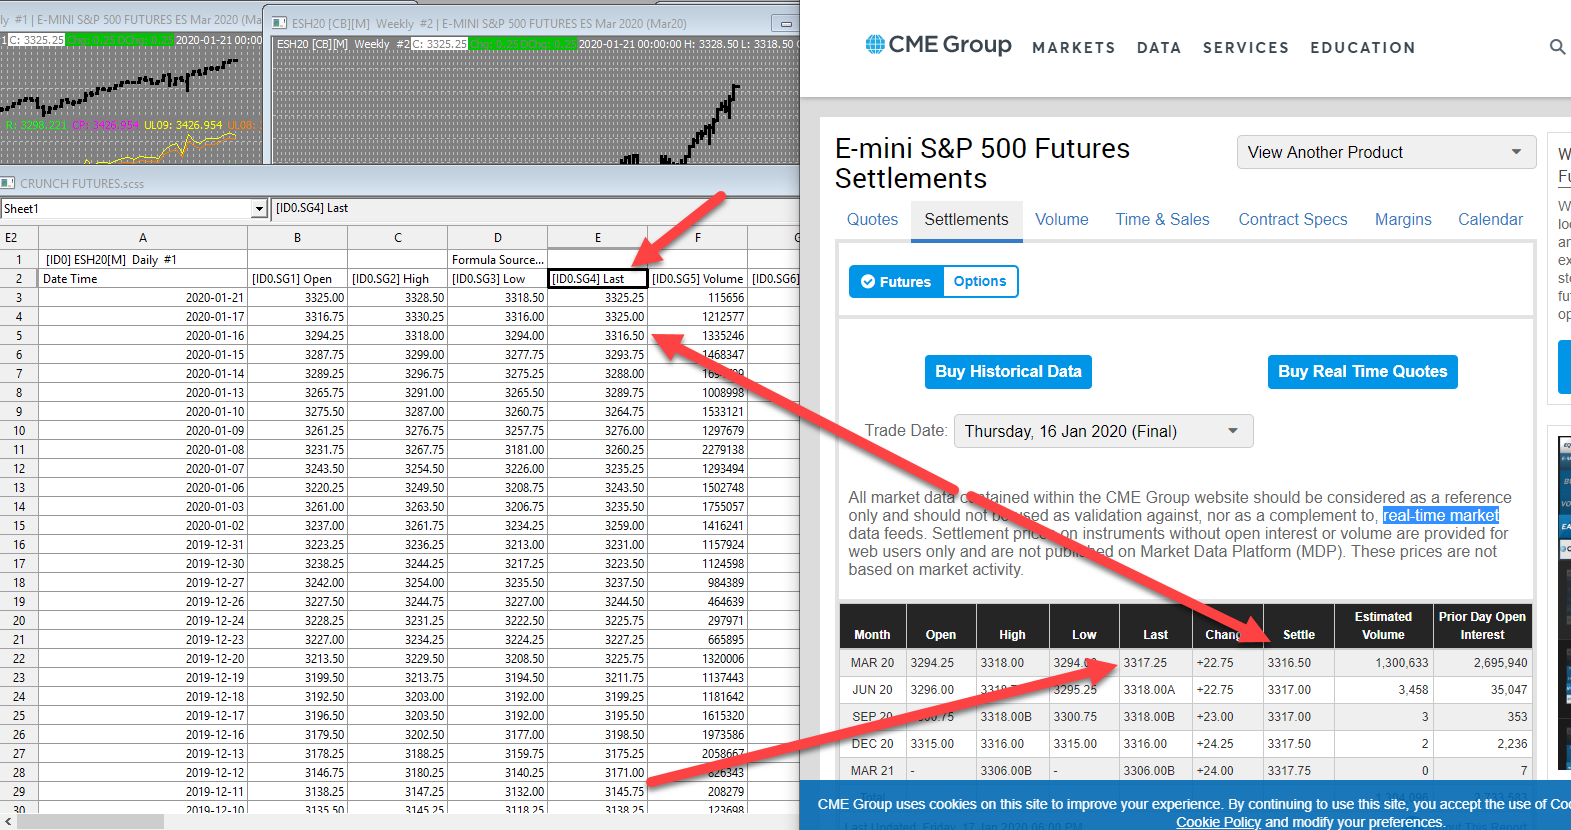Viewport: 1571px width, 830px height.
Task: Open the CME site search magnifier
Action: click(1557, 47)
